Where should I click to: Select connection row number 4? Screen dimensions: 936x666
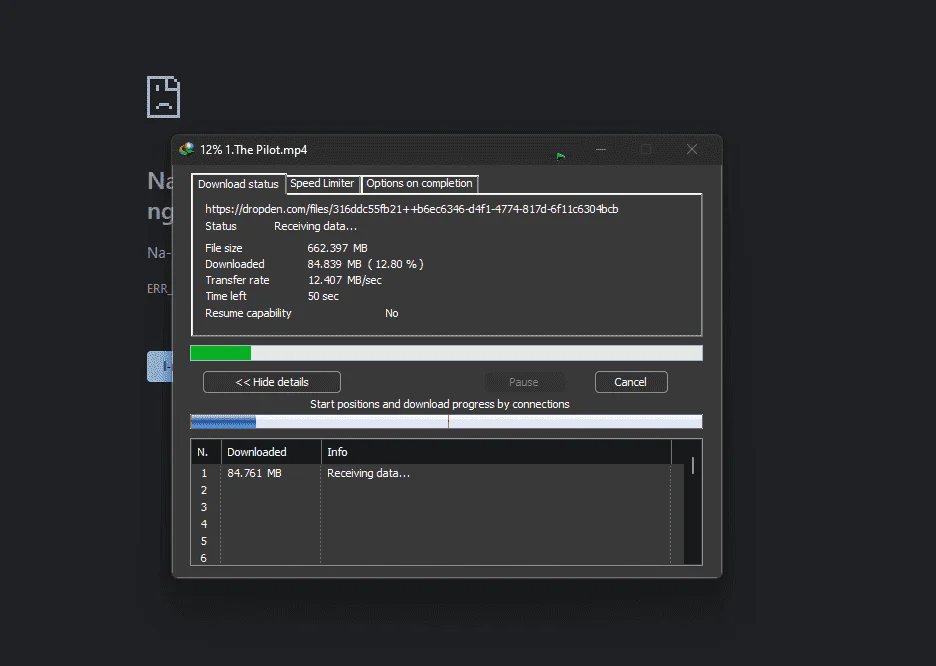coord(438,524)
